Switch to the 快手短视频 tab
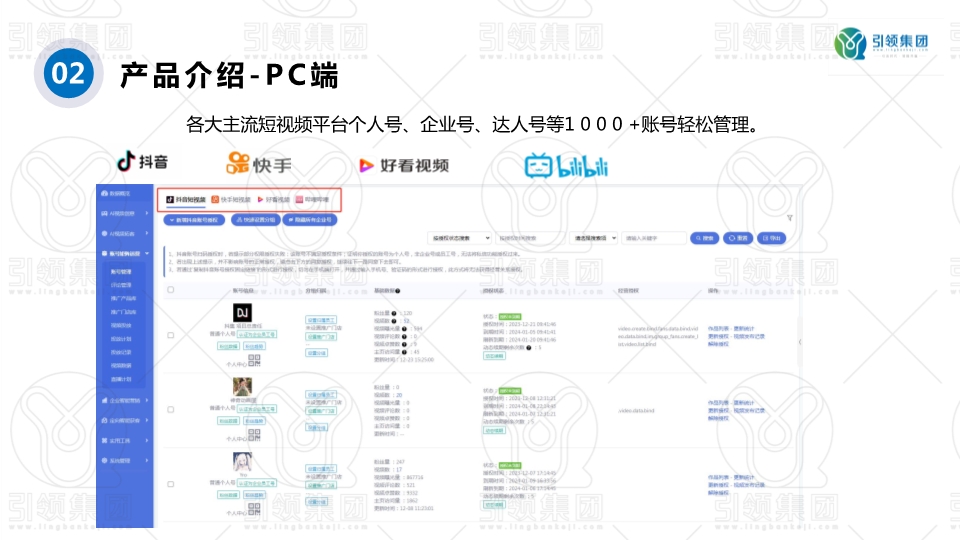The image size is (960, 540). pos(231,200)
